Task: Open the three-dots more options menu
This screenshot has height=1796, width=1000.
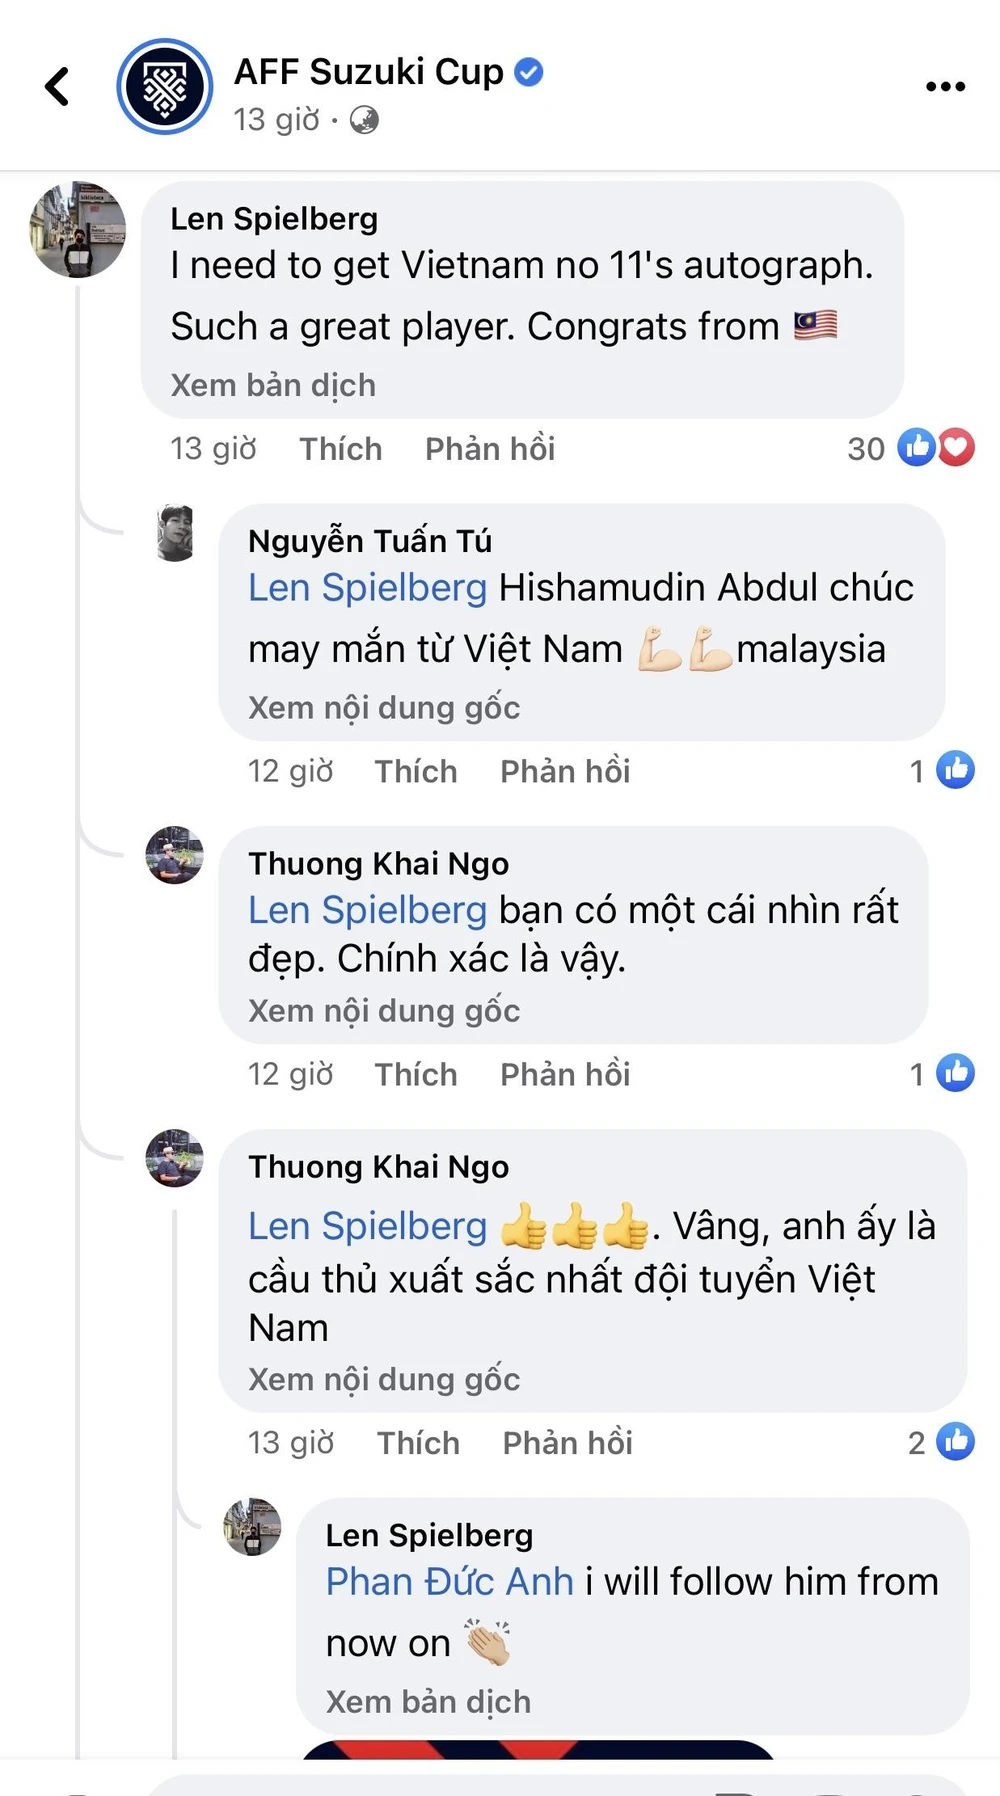Action: [x=945, y=87]
